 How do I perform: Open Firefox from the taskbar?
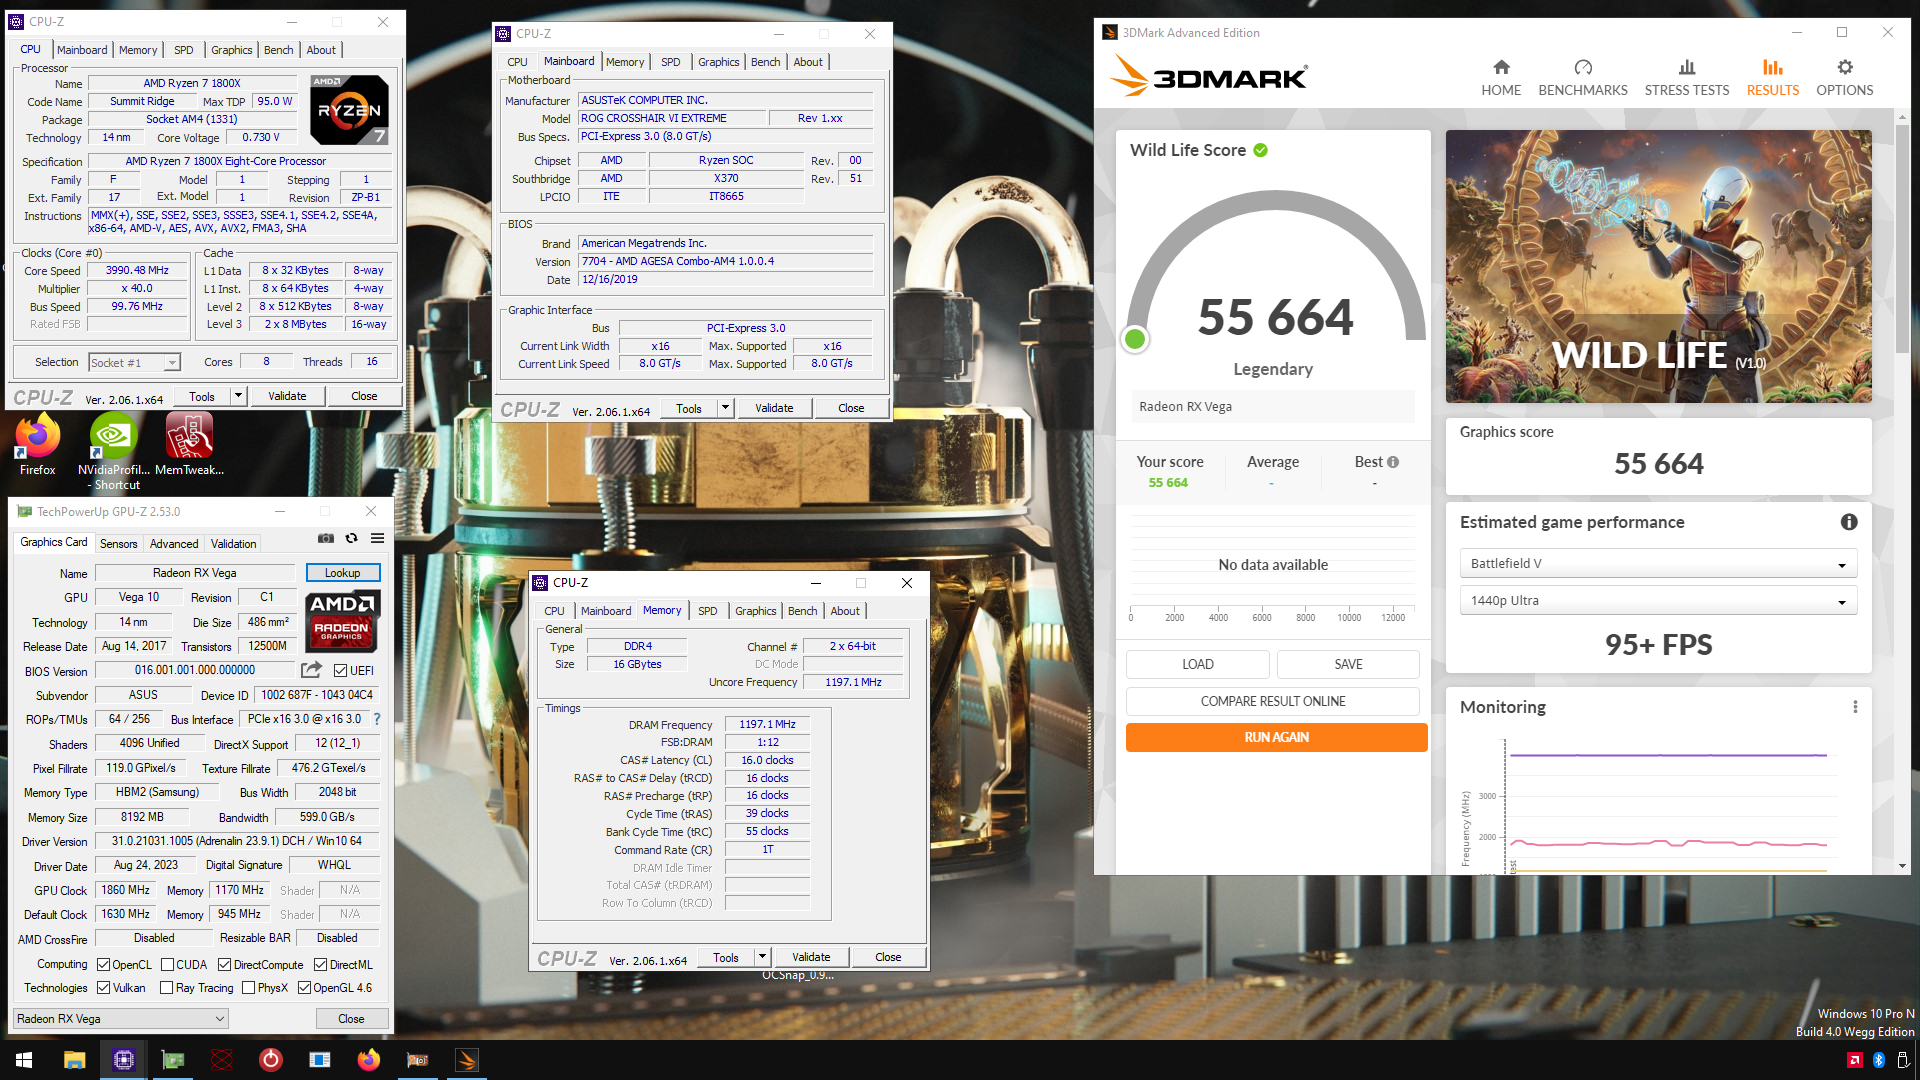pos(368,1060)
